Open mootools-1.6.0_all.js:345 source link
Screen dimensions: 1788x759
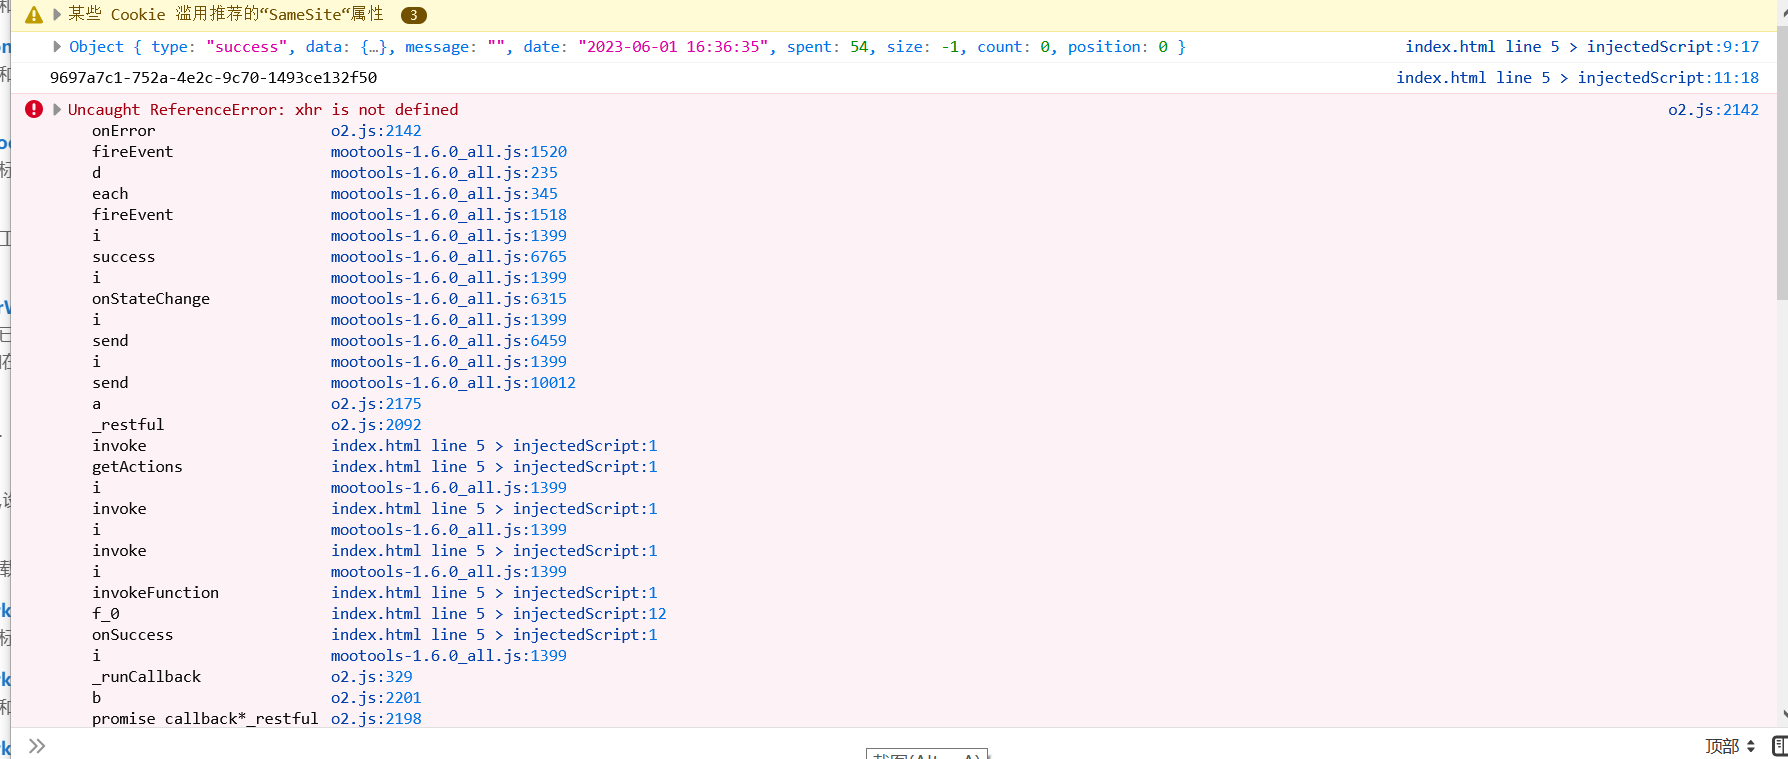tap(444, 194)
